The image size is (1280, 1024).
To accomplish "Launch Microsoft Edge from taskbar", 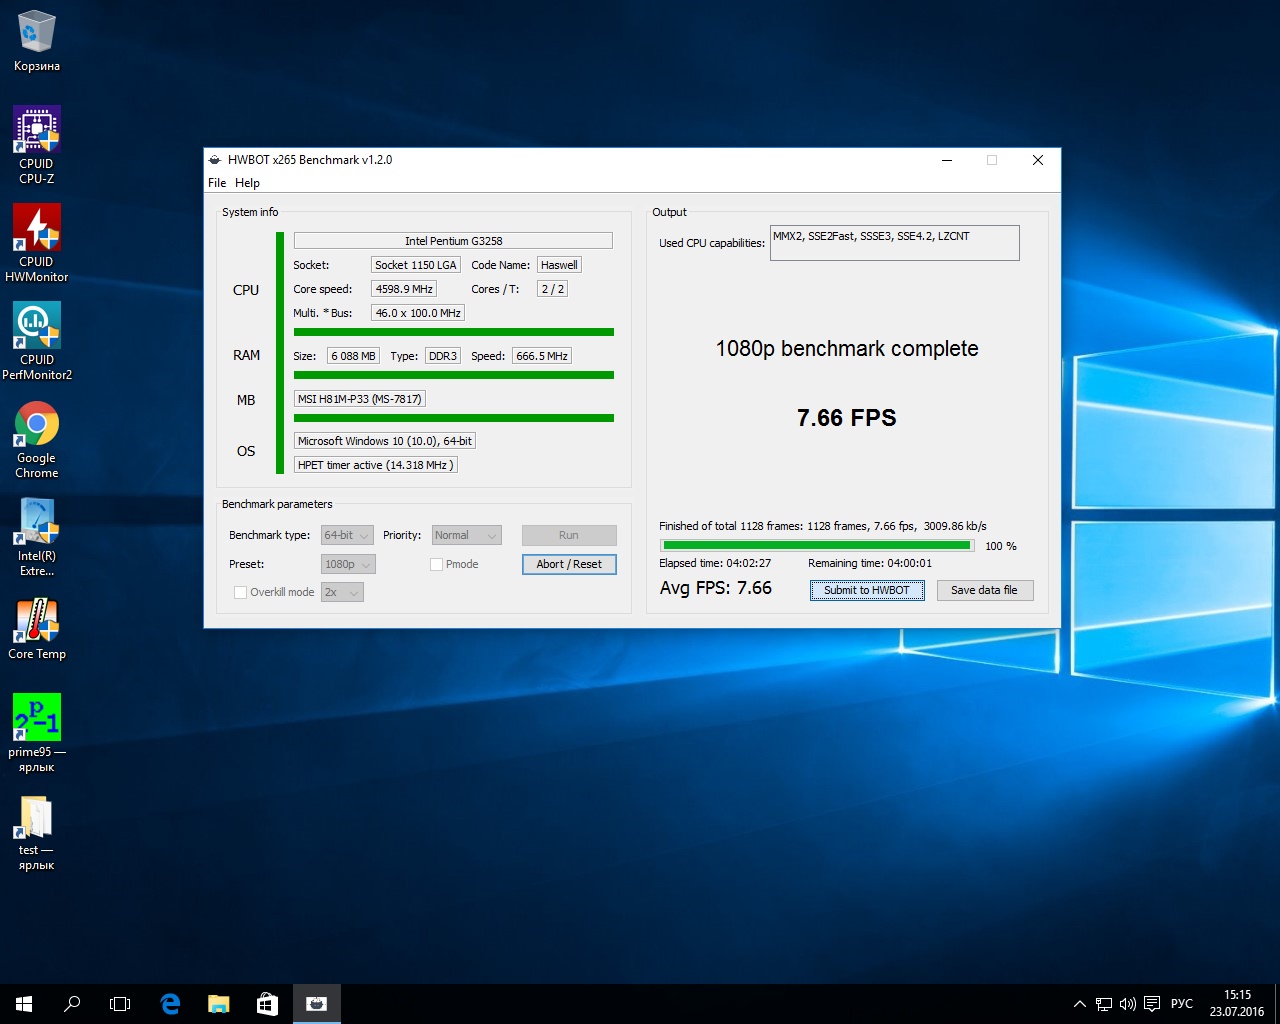I will coord(170,1004).
